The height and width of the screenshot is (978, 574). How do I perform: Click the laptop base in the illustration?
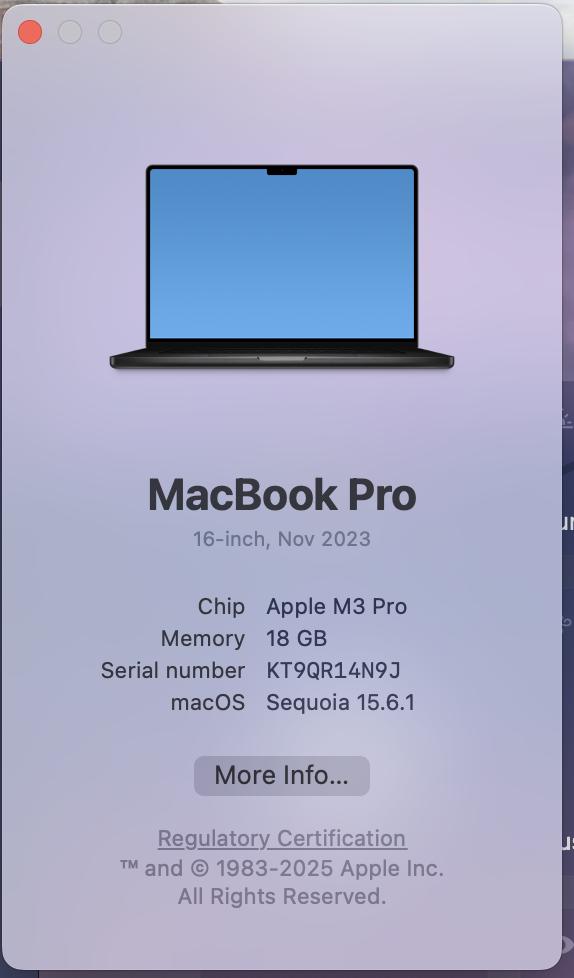coord(282,360)
